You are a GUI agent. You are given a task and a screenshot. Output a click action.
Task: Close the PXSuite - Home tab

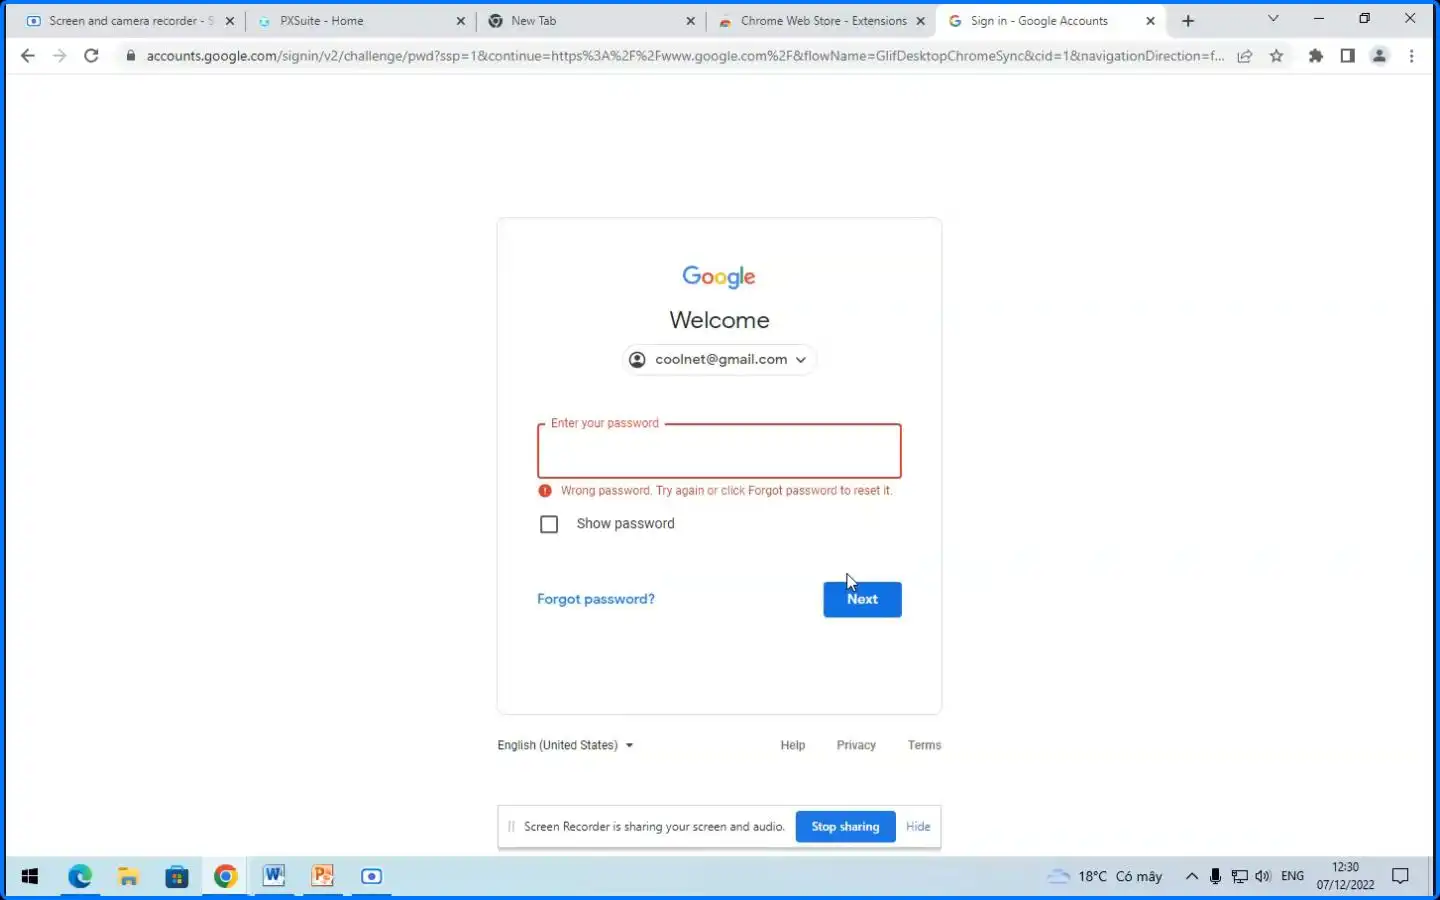[461, 21]
